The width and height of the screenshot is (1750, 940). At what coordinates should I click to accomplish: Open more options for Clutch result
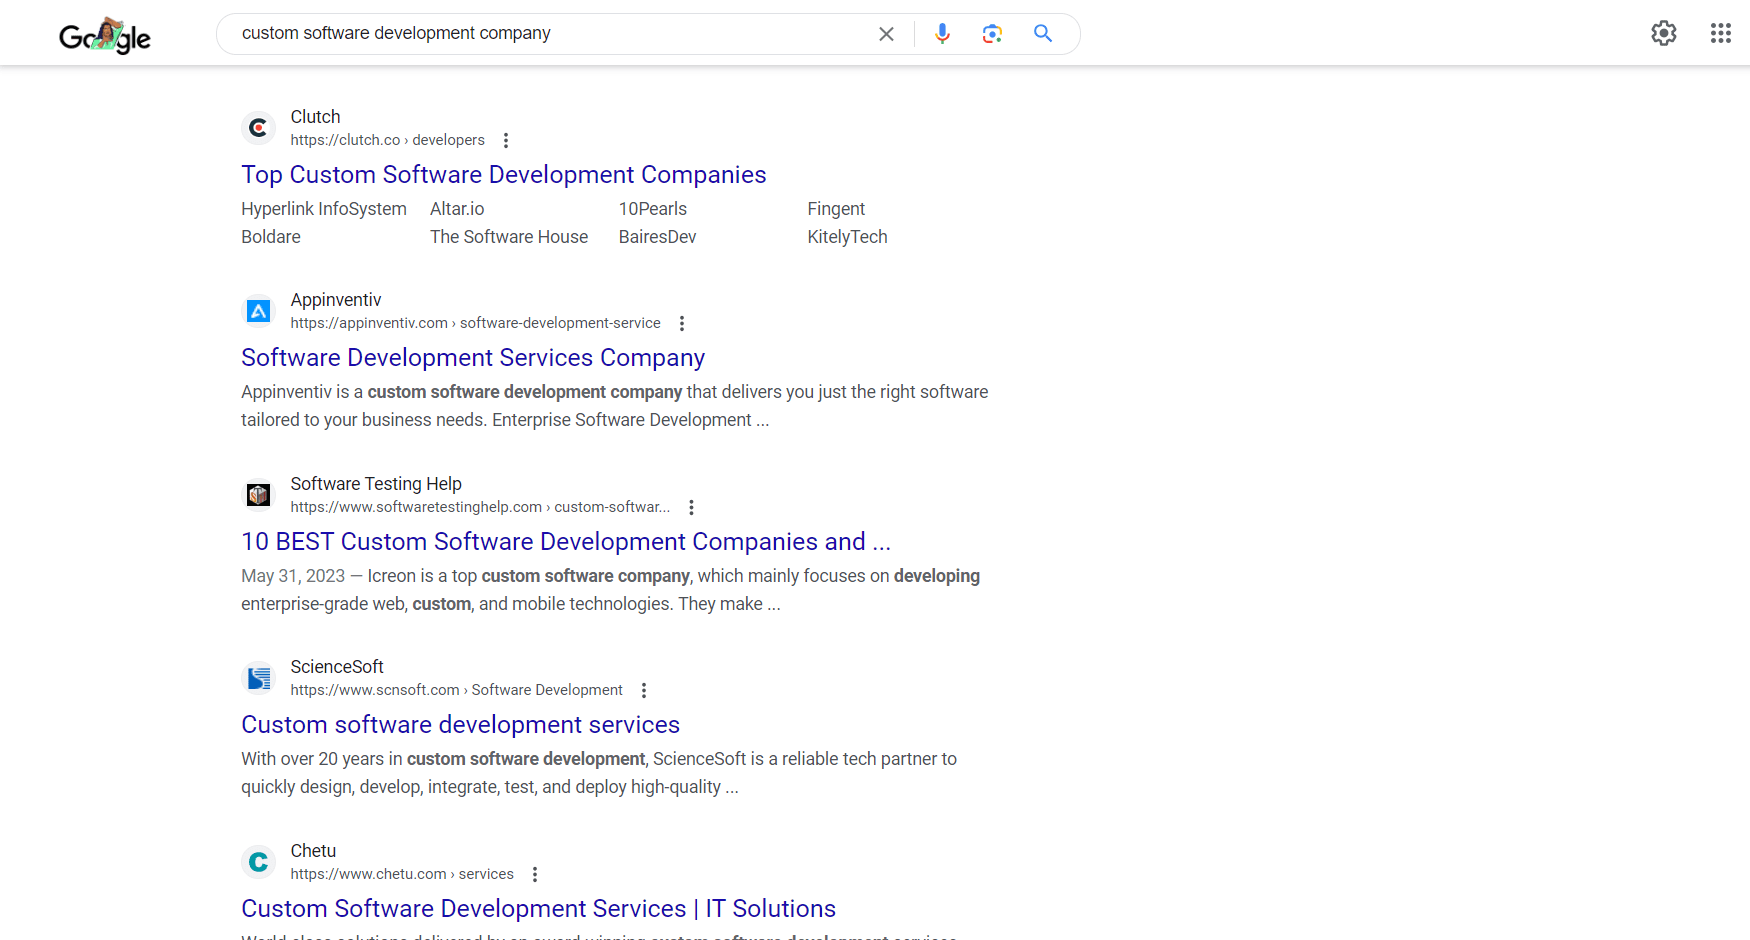(x=506, y=140)
